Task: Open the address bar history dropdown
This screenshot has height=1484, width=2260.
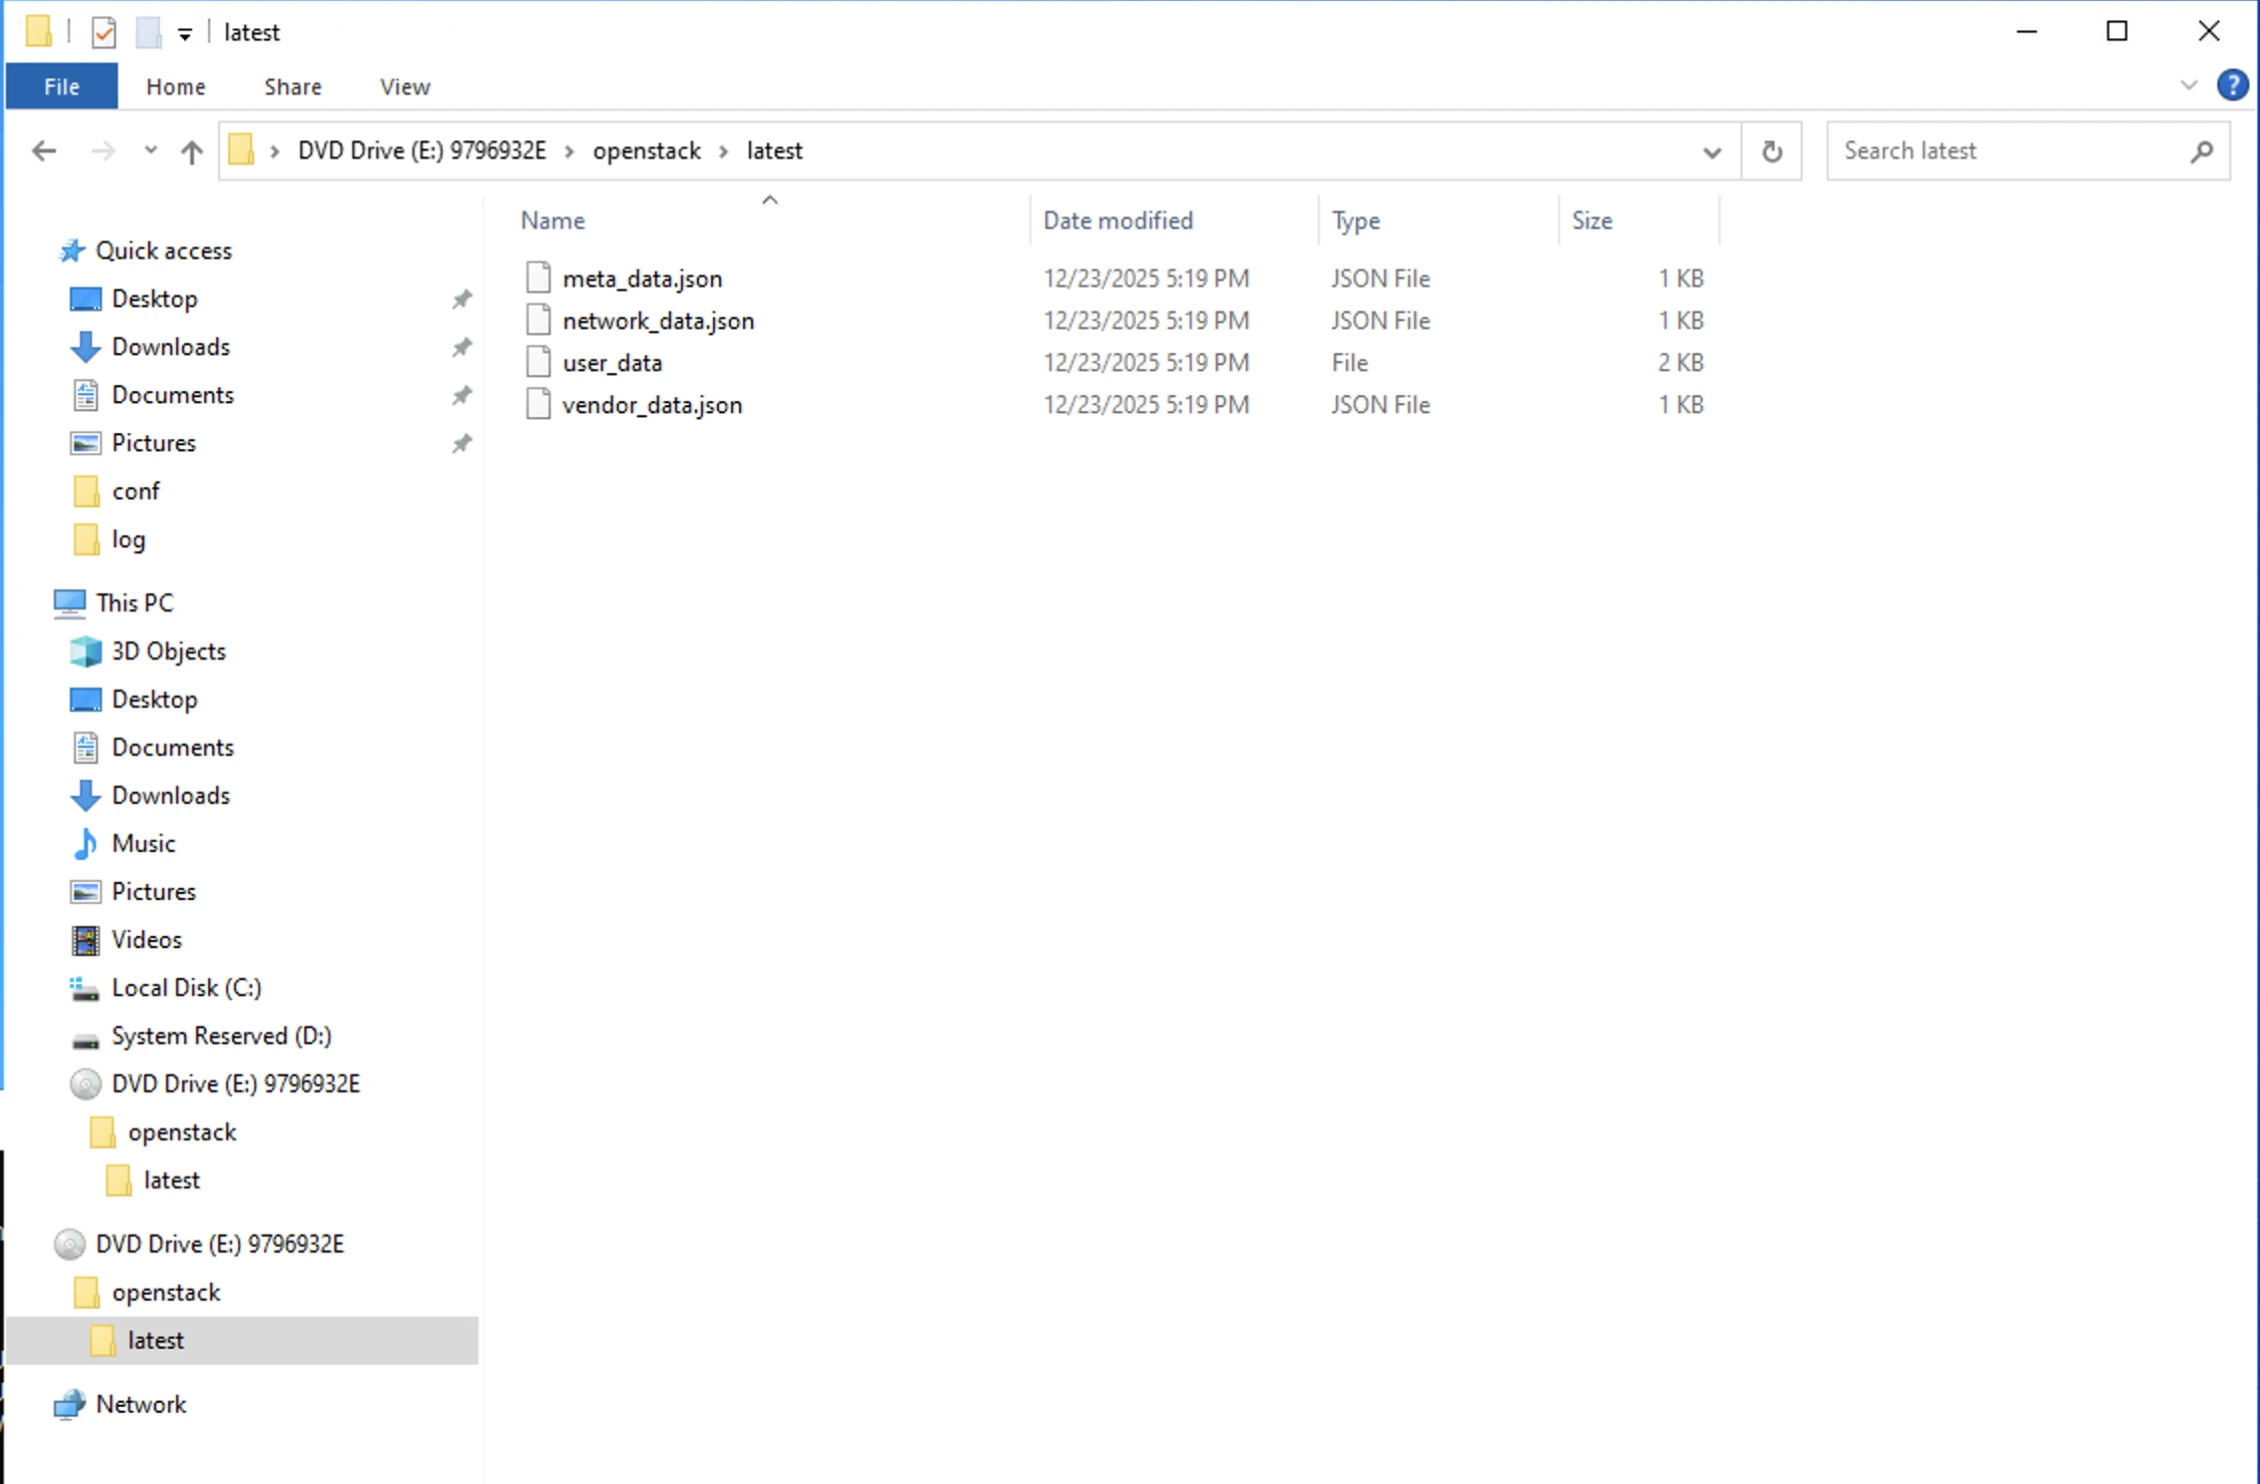Action: tap(1712, 152)
